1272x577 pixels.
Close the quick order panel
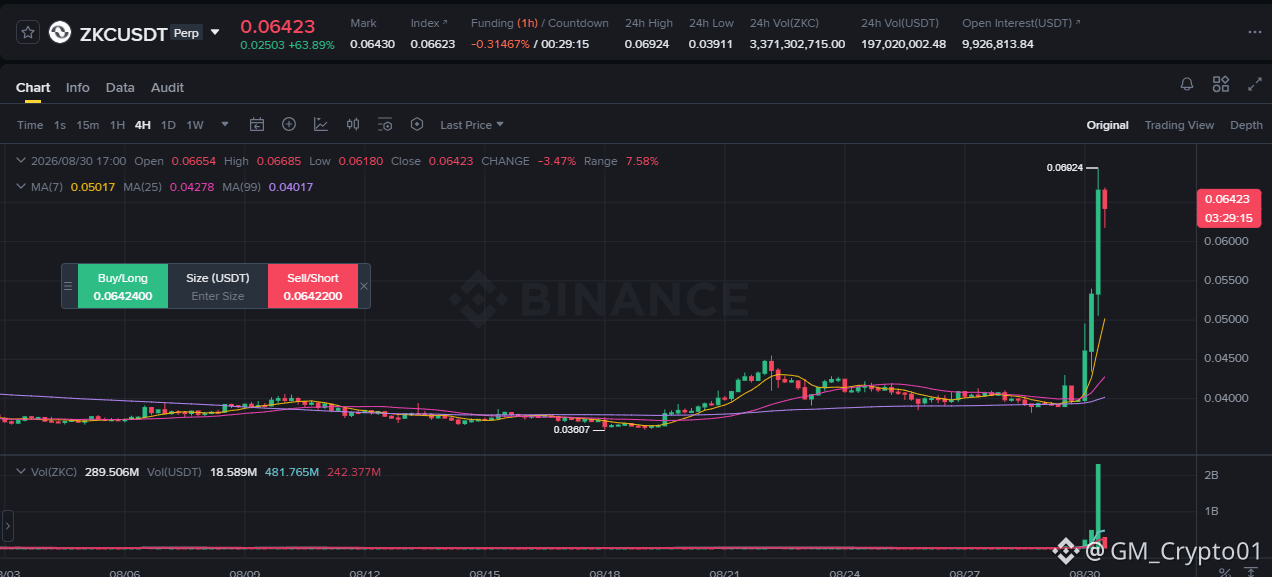364,286
